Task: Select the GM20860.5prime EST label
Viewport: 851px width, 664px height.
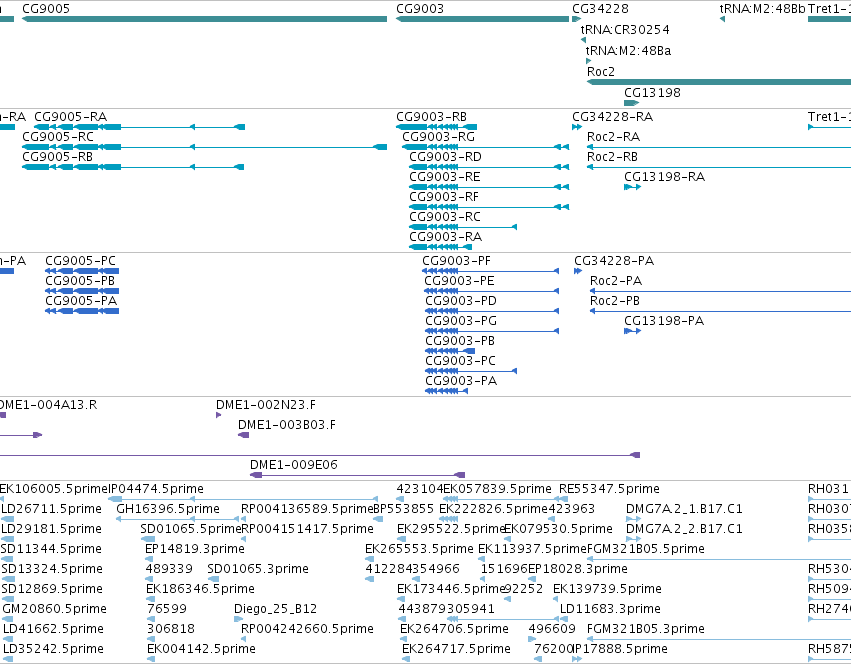Action: coord(54,609)
